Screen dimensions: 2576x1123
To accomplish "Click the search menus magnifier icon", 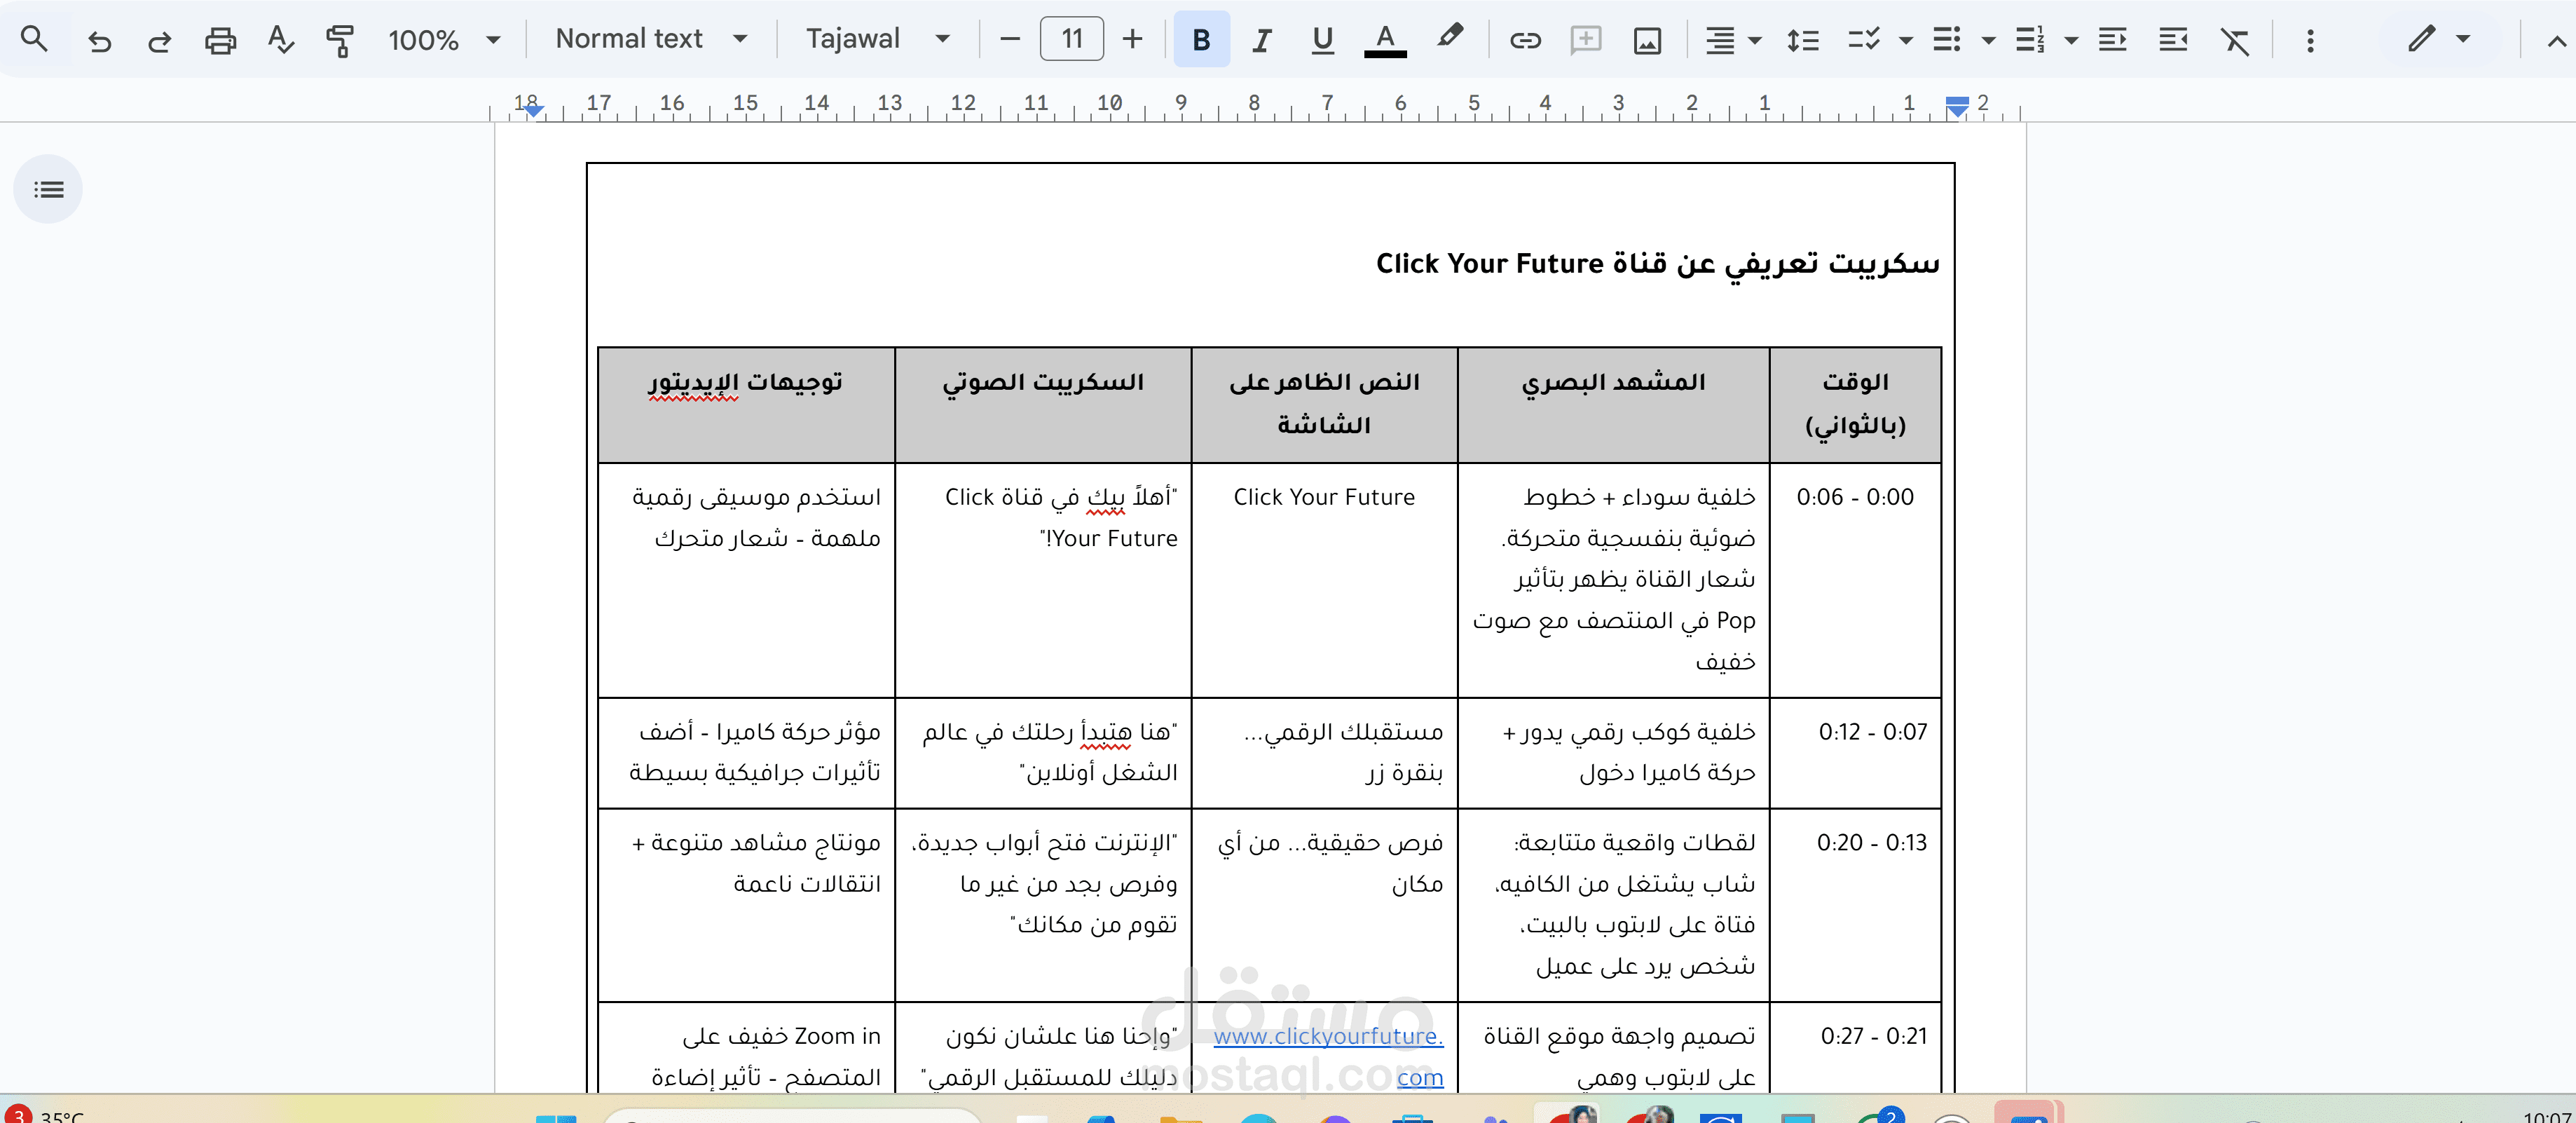I will click(34, 40).
